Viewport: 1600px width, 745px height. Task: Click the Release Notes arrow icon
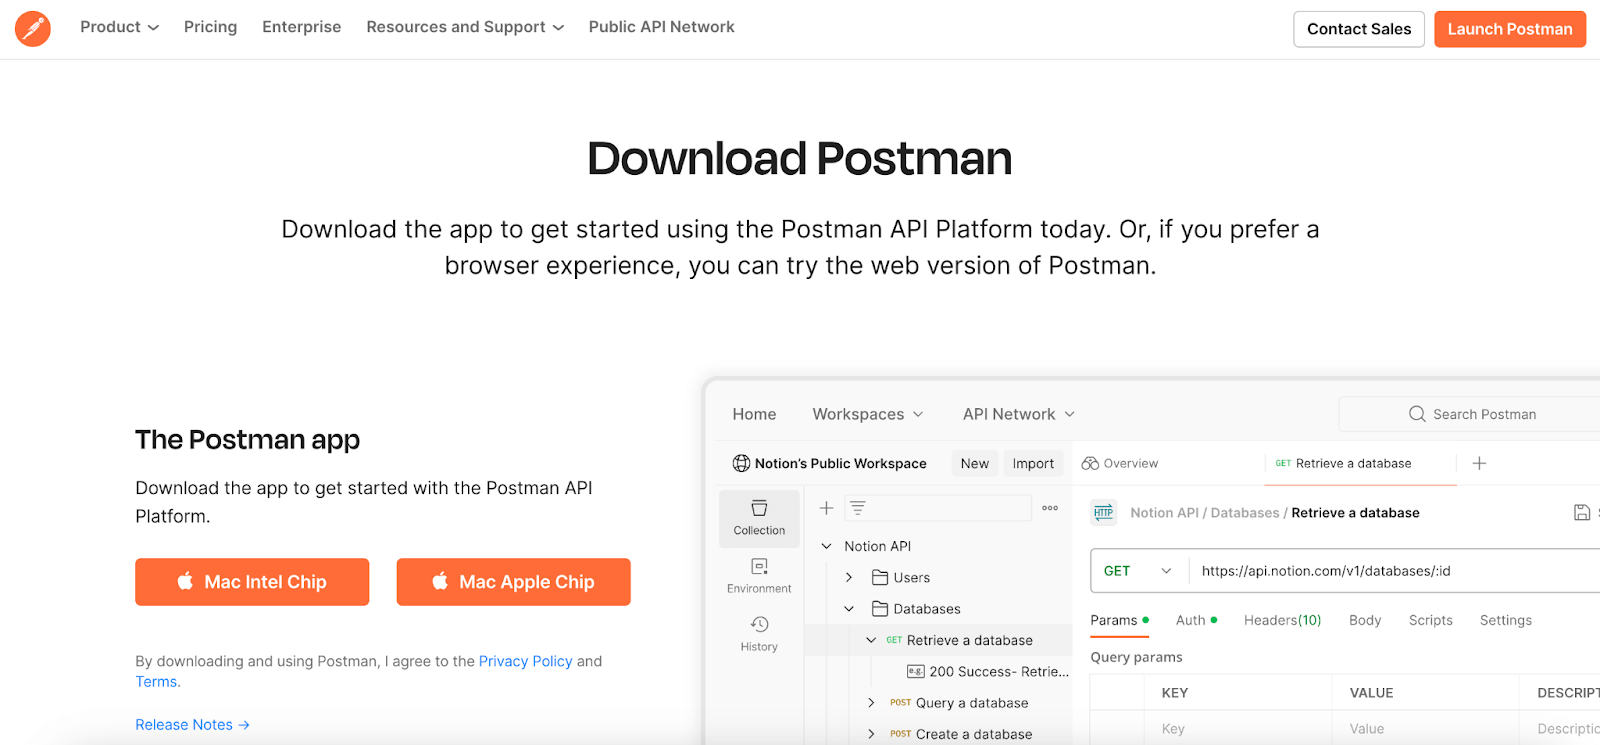(x=244, y=725)
